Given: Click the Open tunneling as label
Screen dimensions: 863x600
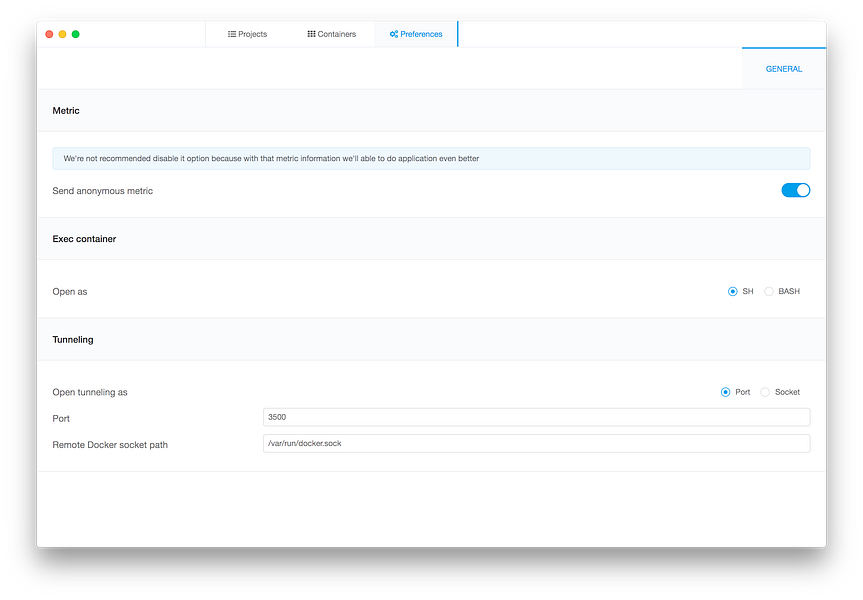Looking at the screenshot, I should (x=90, y=392).
